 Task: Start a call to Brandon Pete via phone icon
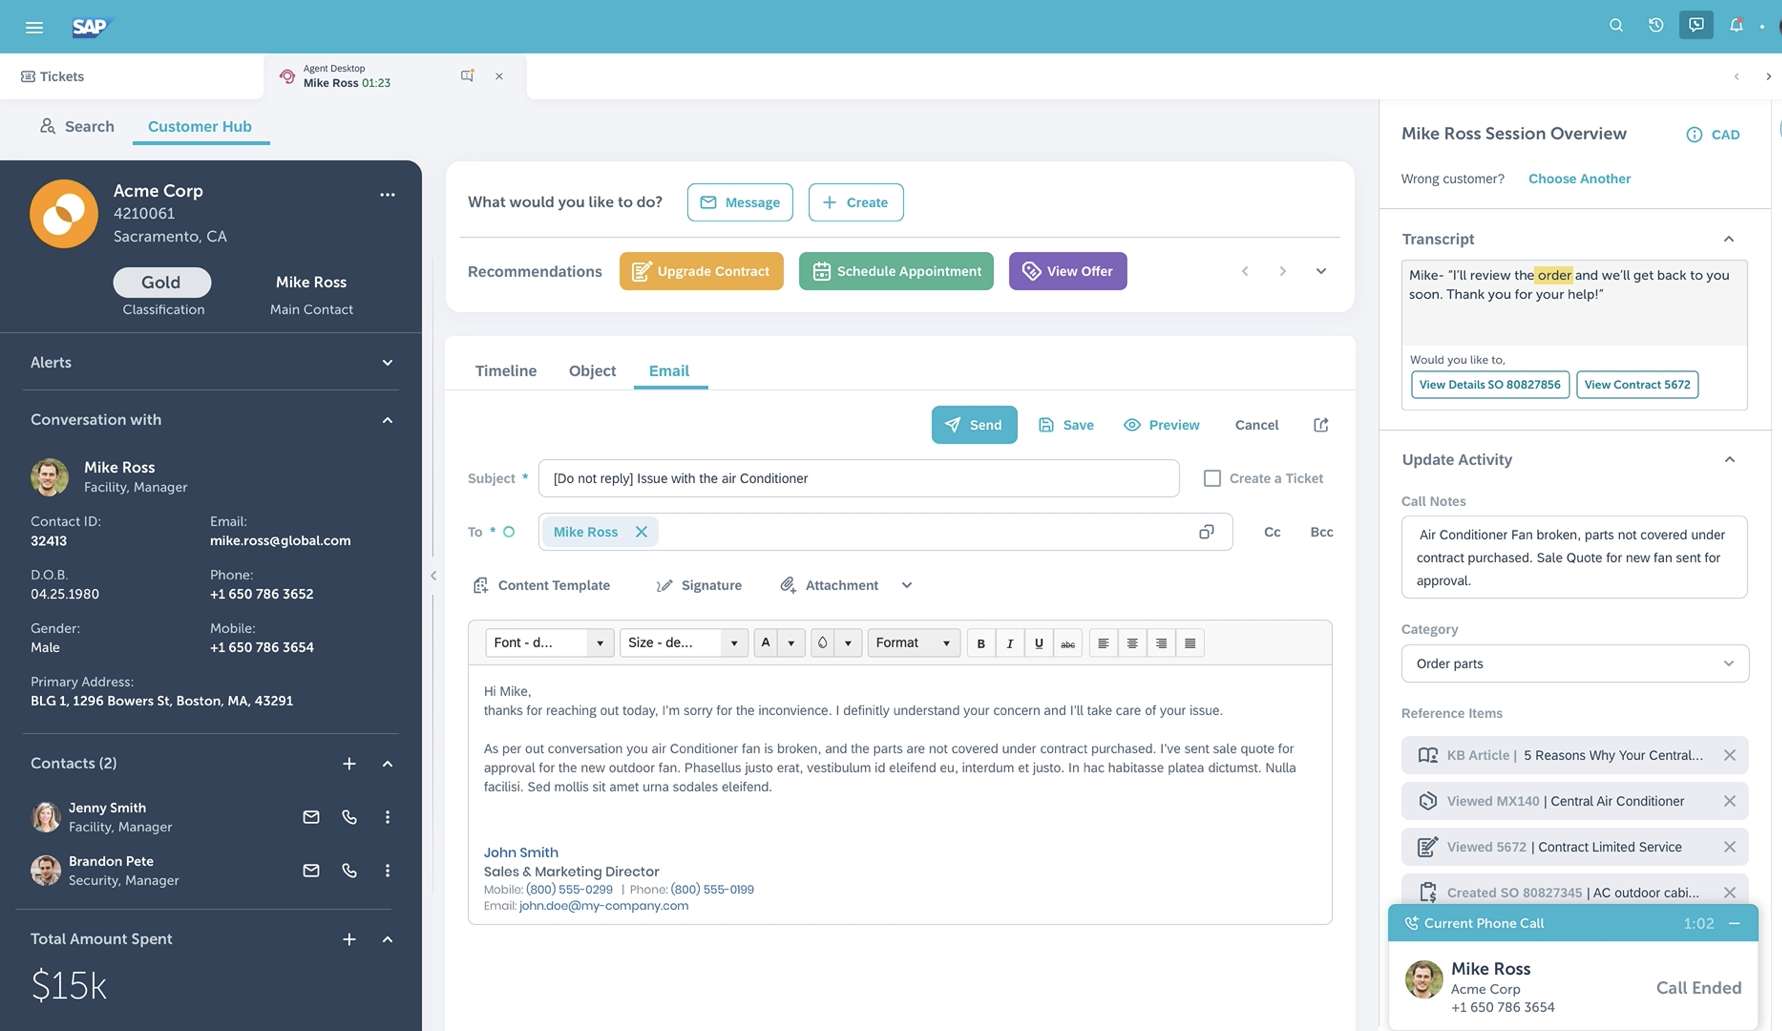[349, 870]
